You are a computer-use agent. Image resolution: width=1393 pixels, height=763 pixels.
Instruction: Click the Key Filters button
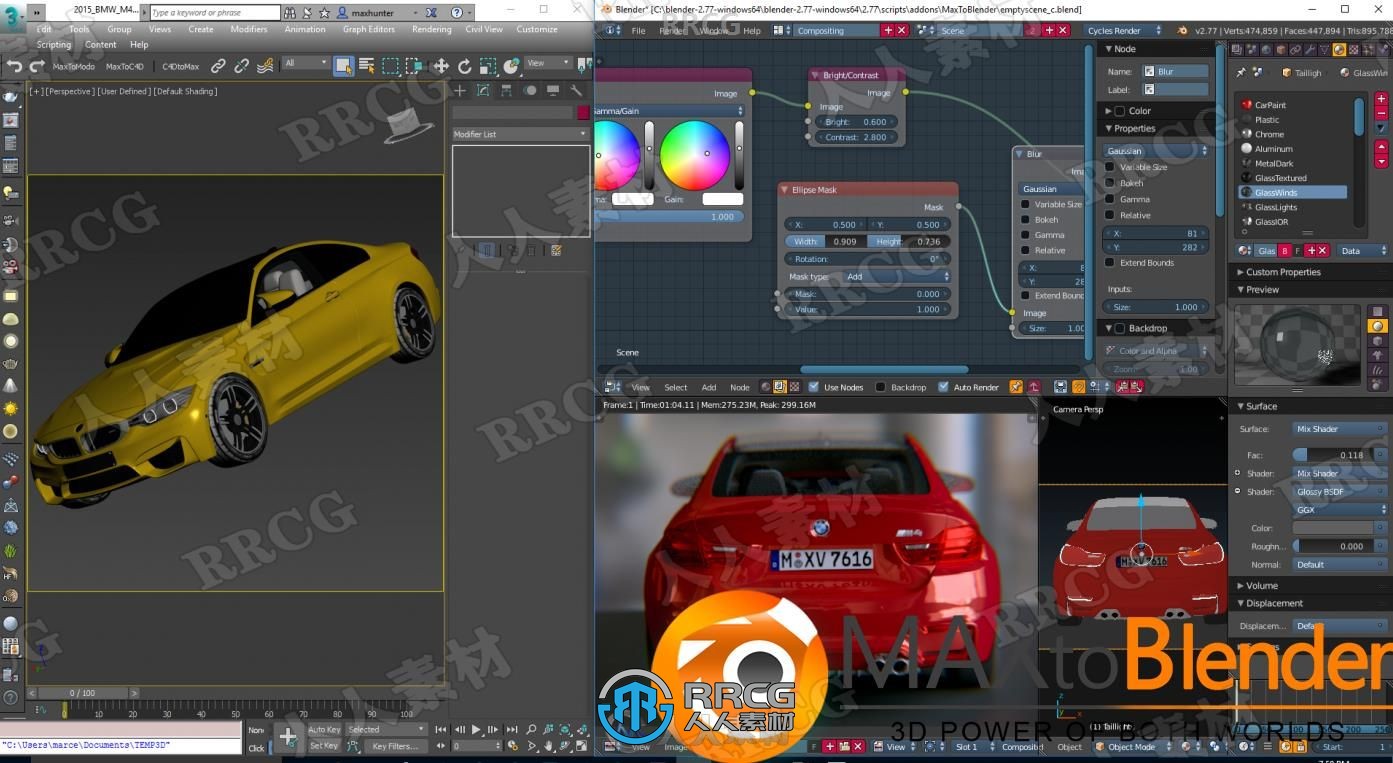pyautogui.click(x=395, y=746)
